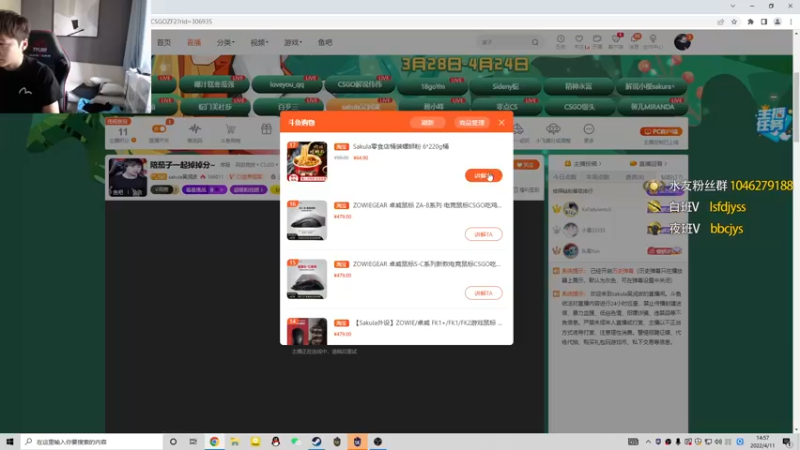Open the ZOWIEGEAR ZA-B mouse thumbnail
This screenshot has width=800, height=450.
tap(307, 220)
